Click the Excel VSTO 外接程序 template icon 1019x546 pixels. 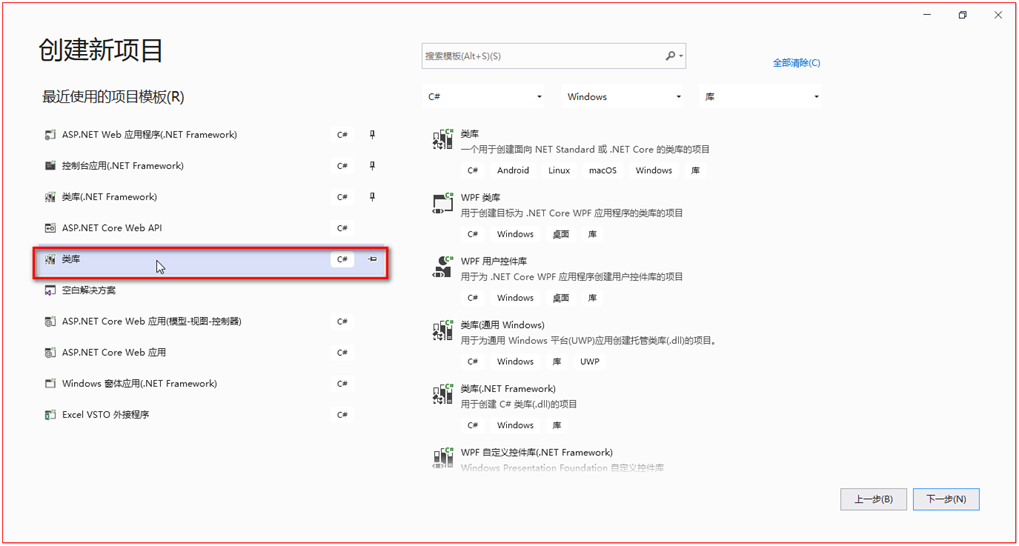pyautogui.click(x=50, y=415)
